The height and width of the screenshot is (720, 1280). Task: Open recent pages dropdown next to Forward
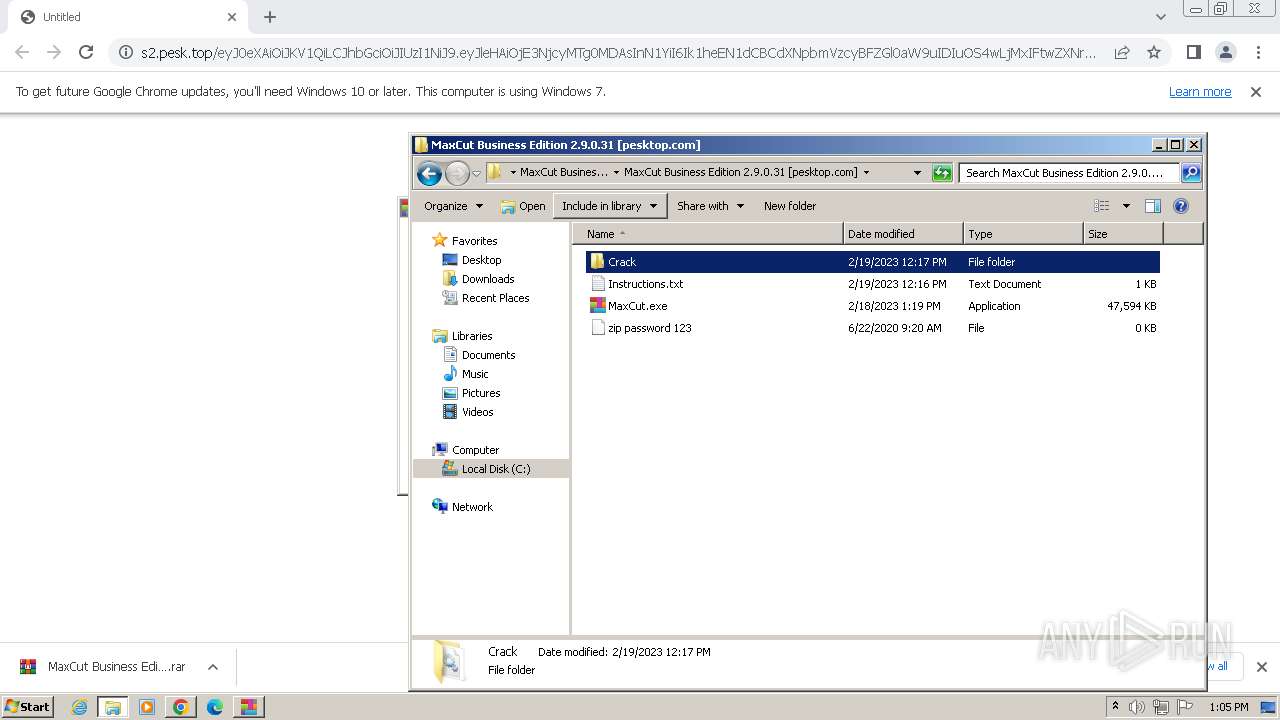(477, 173)
